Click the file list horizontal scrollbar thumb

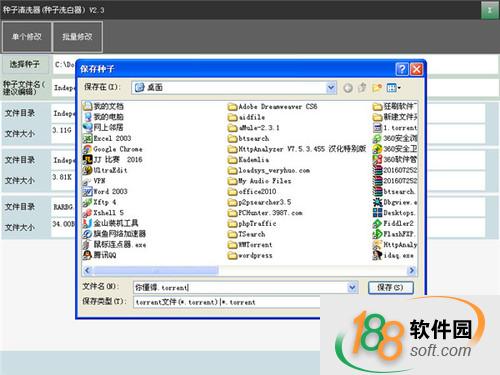pos(156,270)
